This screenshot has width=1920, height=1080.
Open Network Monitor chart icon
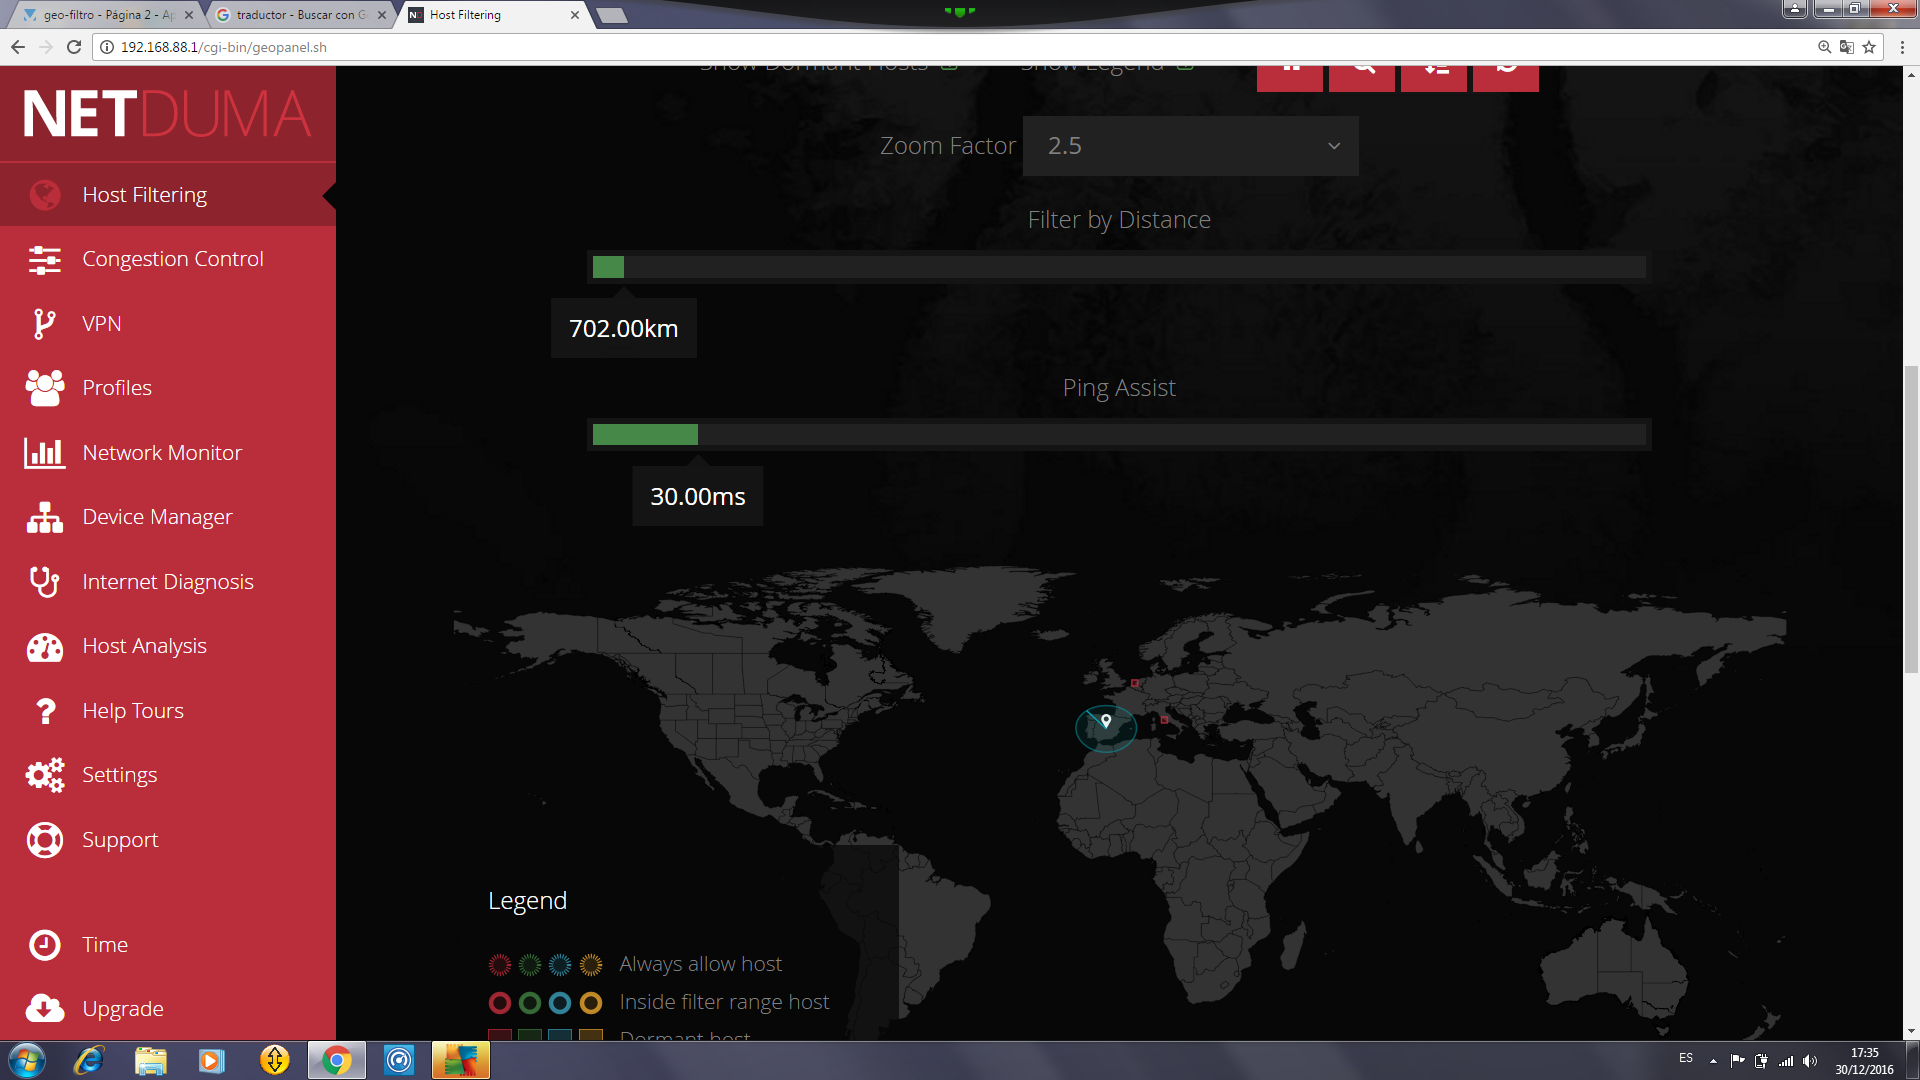pyautogui.click(x=44, y=453)
